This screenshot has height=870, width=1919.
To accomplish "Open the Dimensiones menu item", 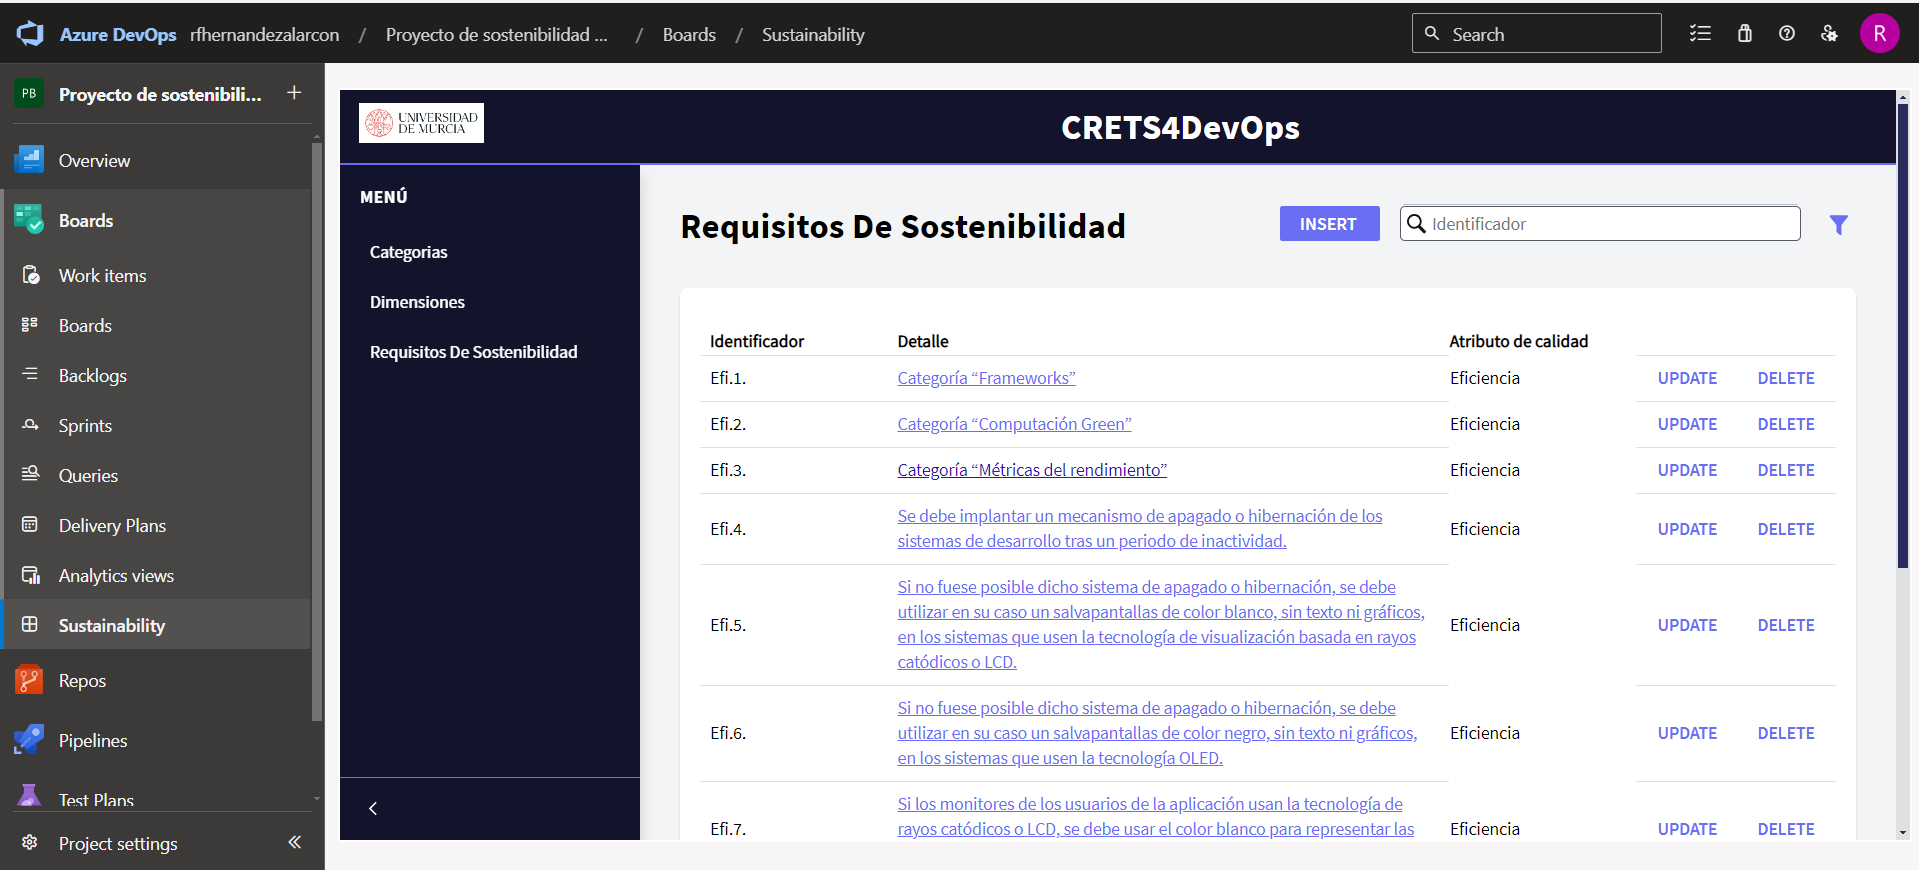I will [417, 302].
